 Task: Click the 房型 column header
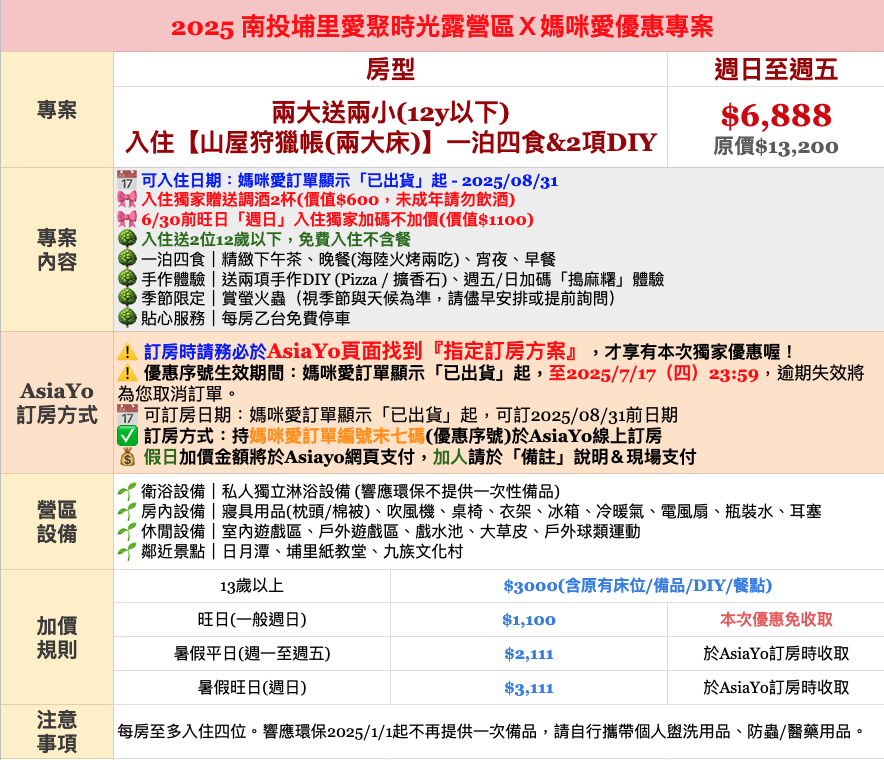pos(390,69)
